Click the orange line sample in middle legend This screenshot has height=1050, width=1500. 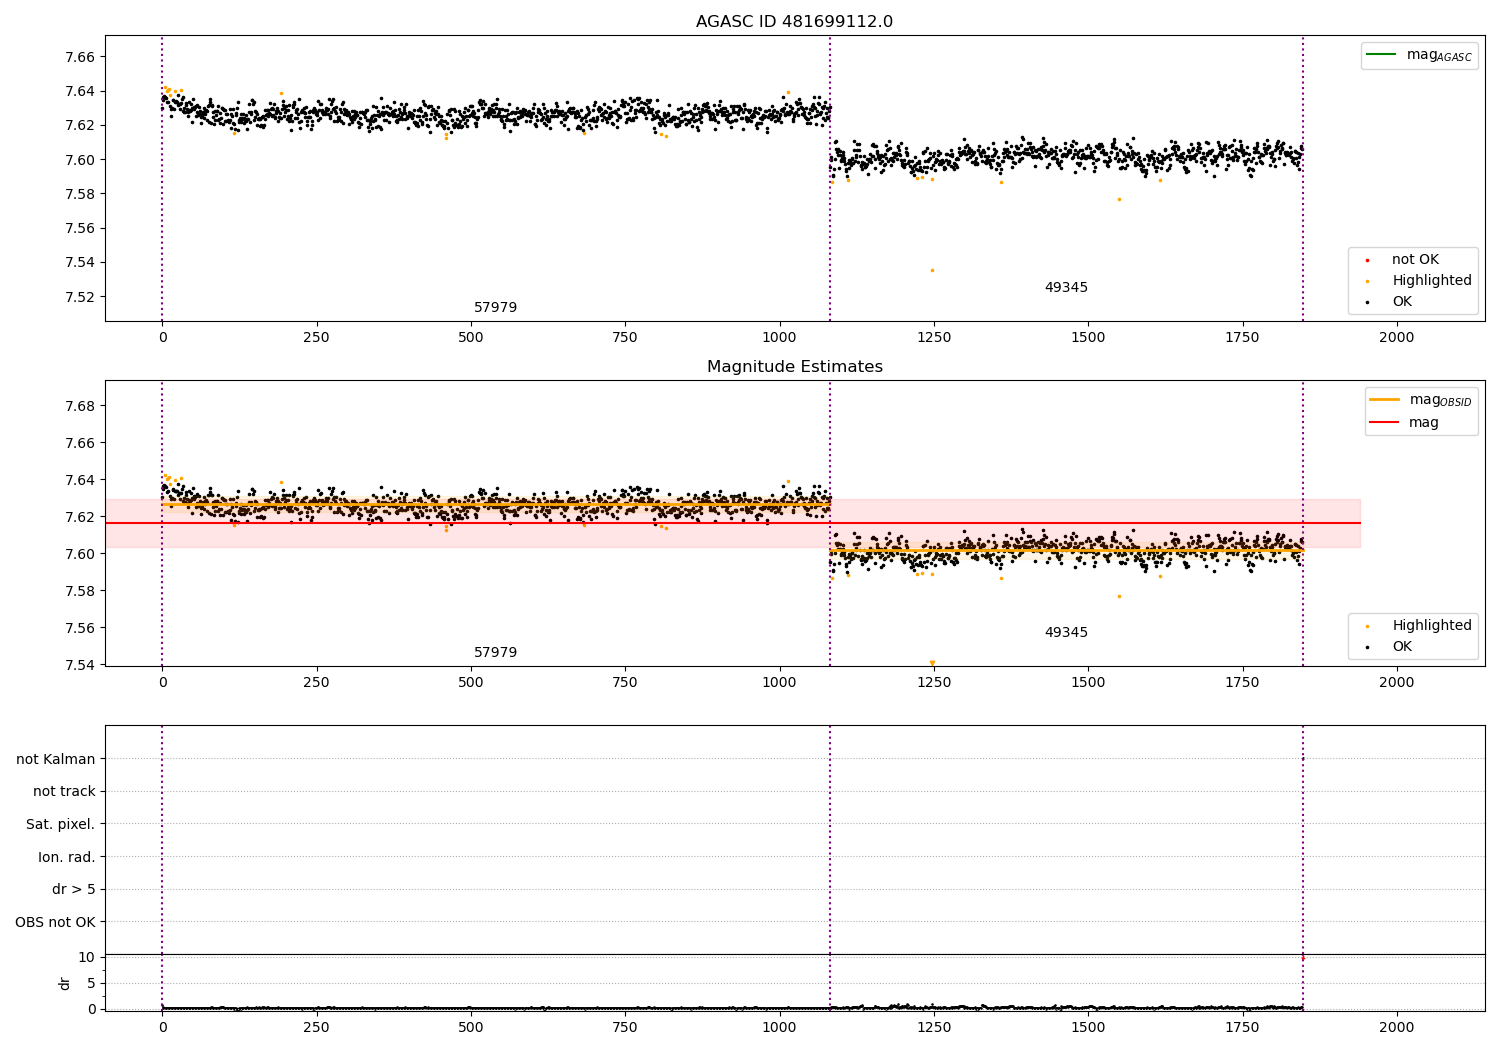click(1384, 399)
